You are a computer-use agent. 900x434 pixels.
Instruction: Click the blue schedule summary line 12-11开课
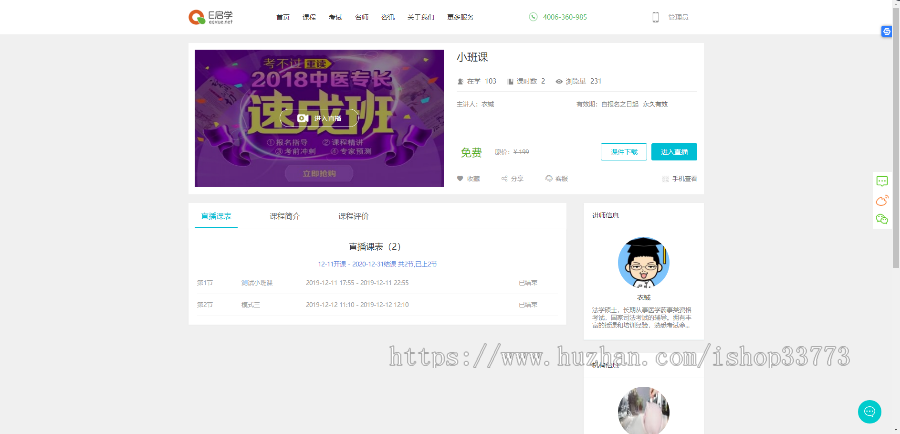tap(377, 264)
